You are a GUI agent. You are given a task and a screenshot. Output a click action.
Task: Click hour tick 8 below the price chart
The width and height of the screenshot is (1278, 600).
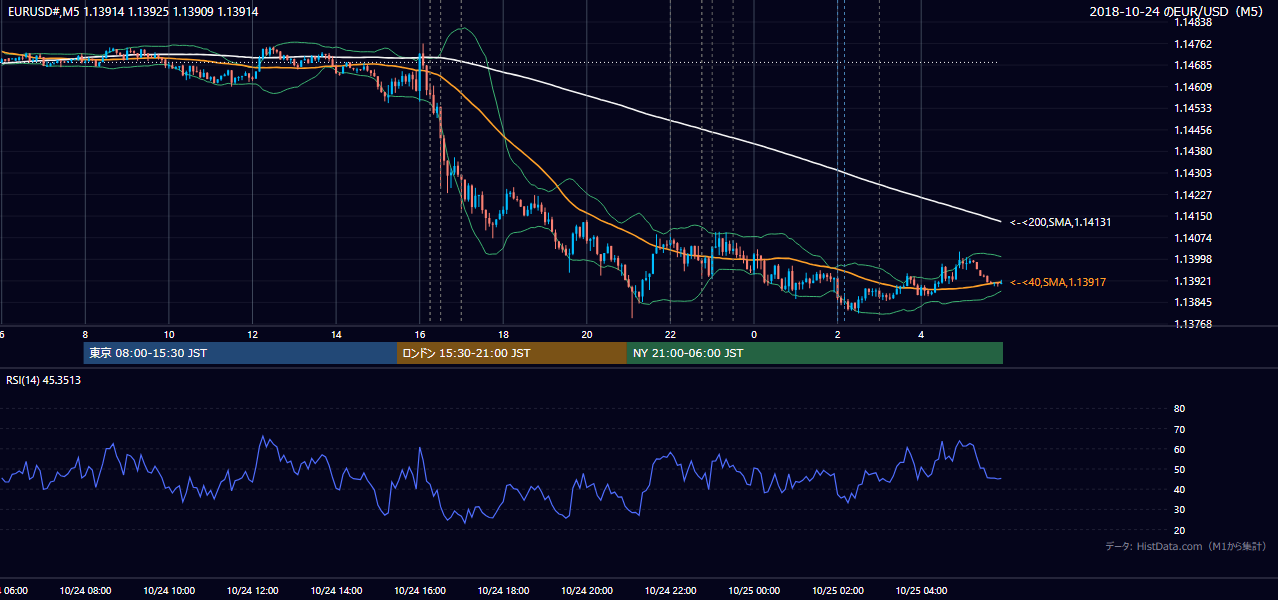click(85, 334)
